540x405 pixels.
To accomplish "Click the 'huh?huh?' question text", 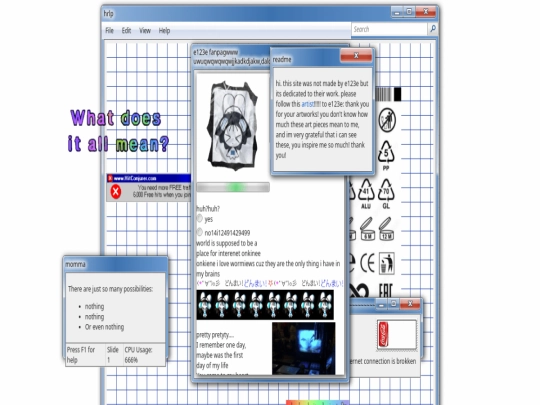I will tap(208, 209).
